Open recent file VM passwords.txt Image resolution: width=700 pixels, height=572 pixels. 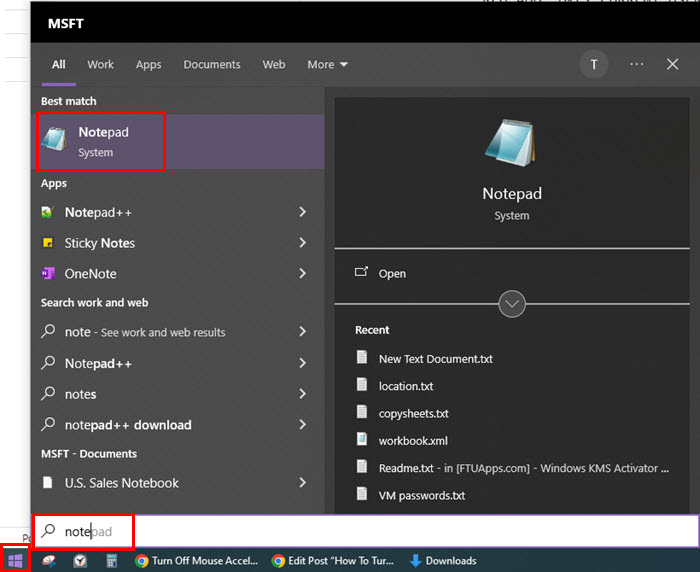[x=421, y=495]
